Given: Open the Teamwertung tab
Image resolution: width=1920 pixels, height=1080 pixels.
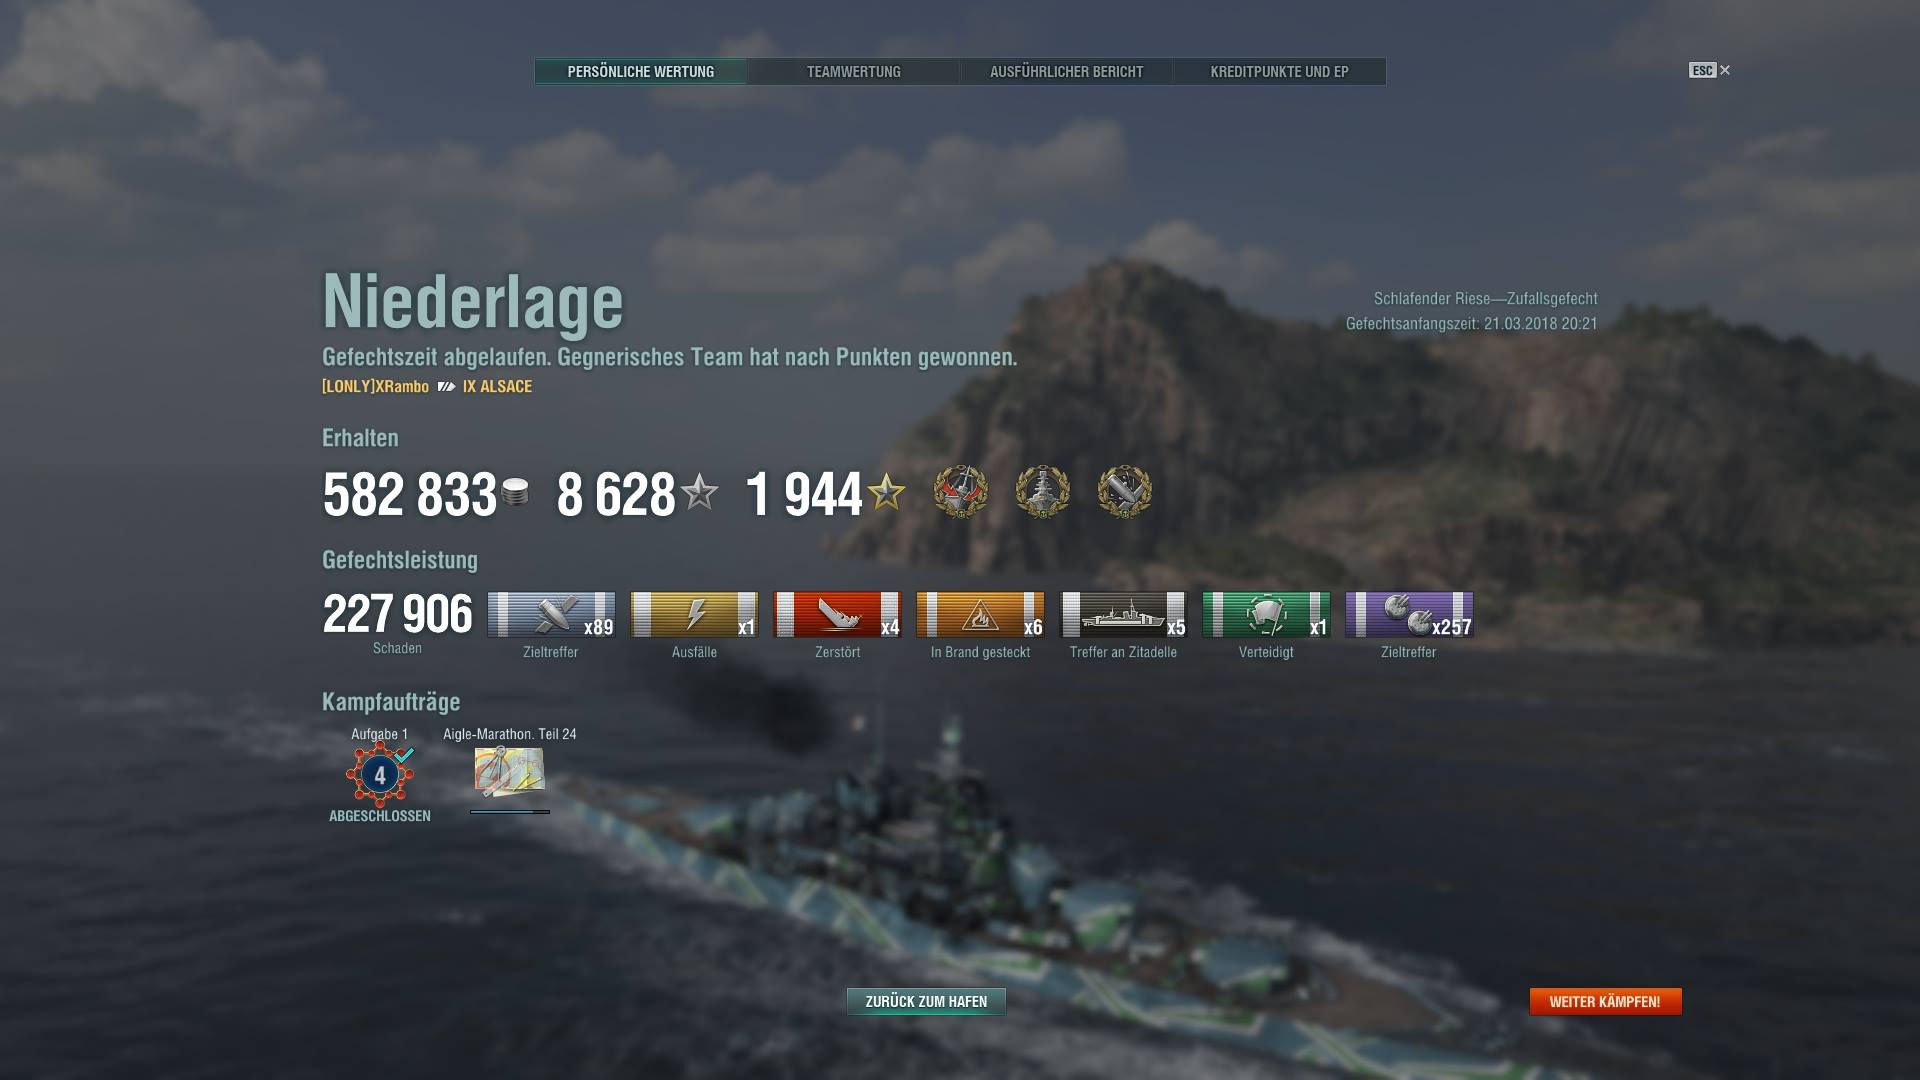Looking at the screenshot, I should coord(853,72).
